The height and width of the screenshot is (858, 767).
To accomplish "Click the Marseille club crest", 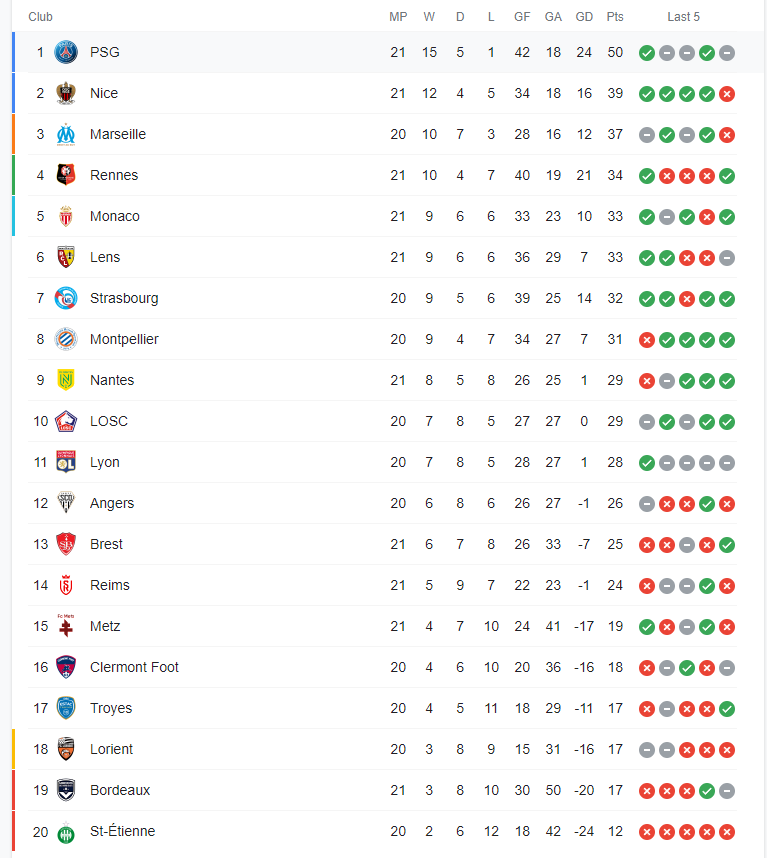I will (64, 134).
